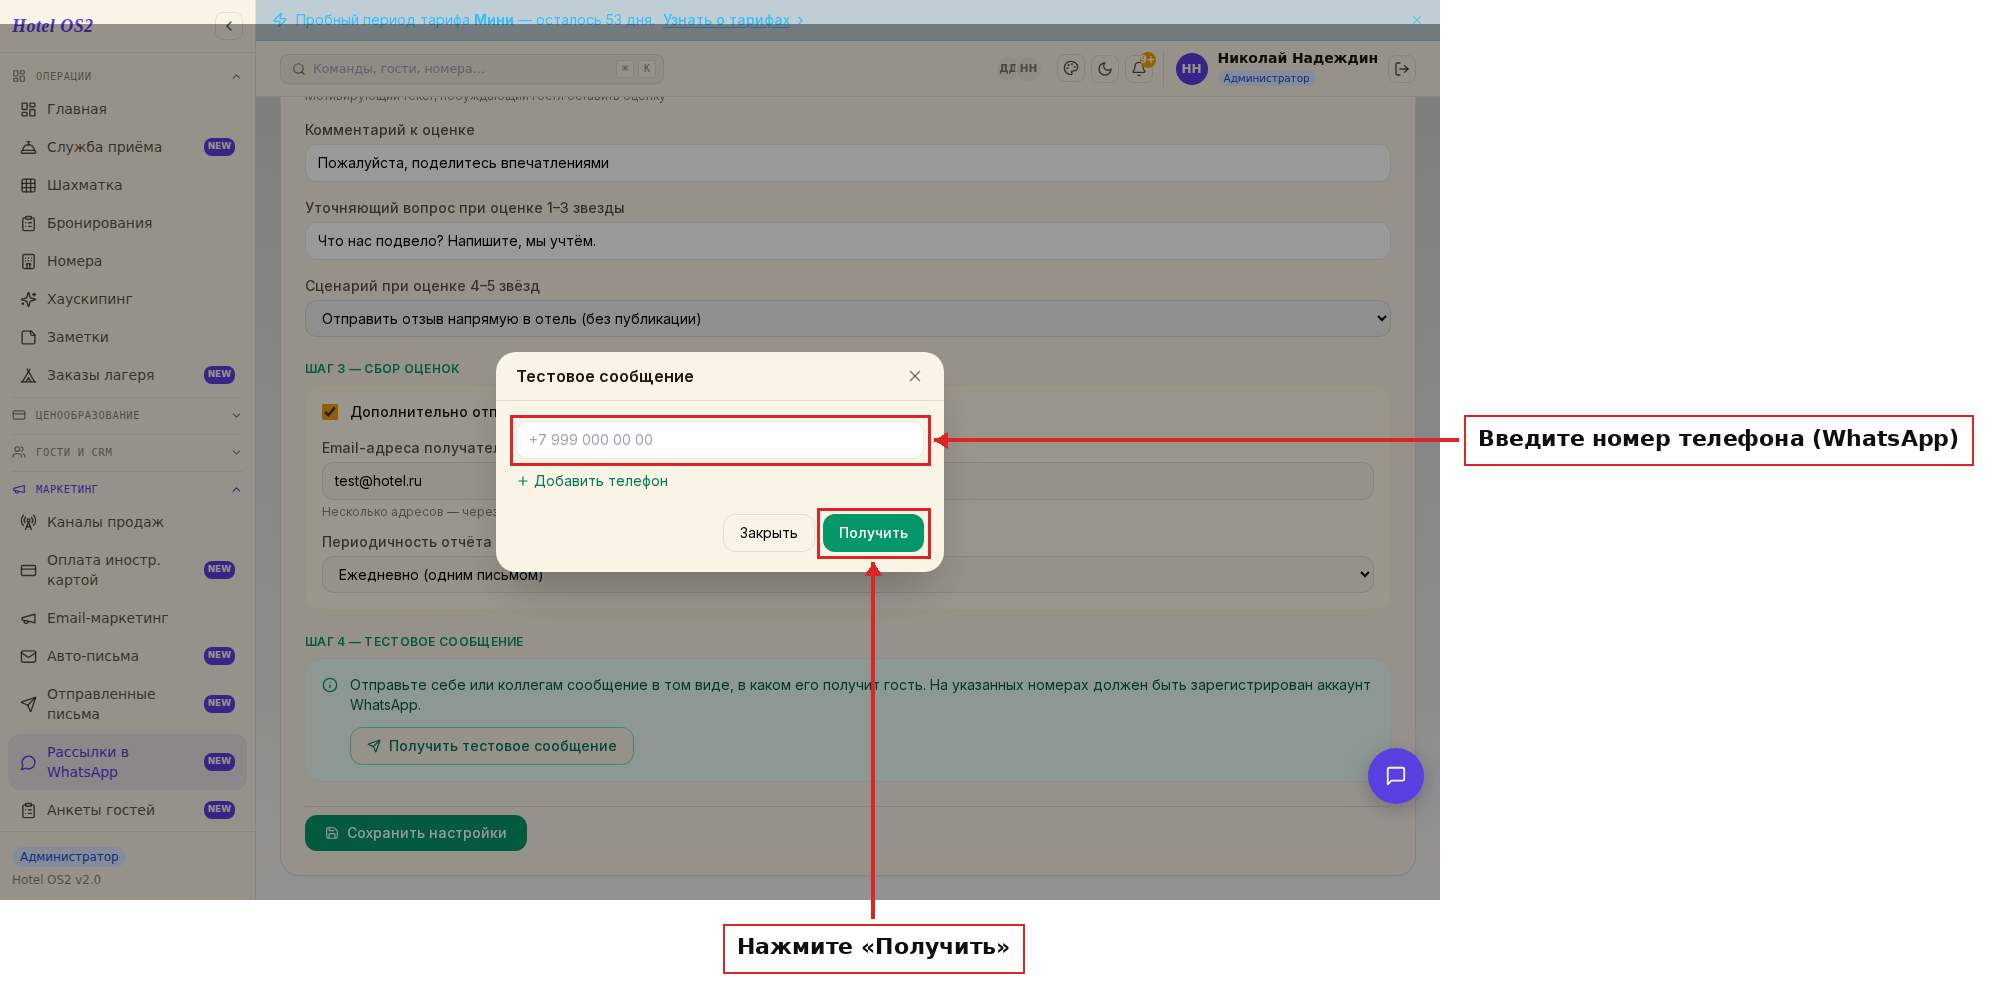Click the notifications bell icon

(1138, 69)
